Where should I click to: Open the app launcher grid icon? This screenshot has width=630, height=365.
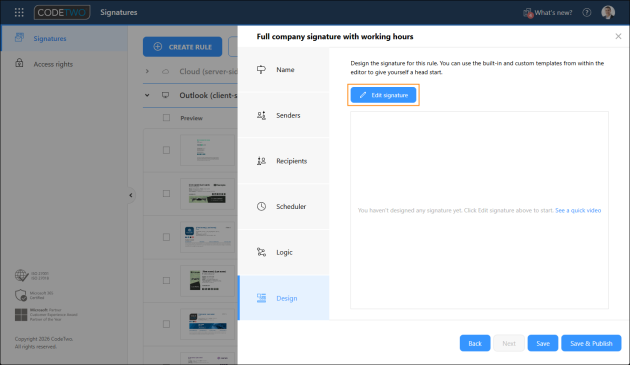click(x=19, y=12)
